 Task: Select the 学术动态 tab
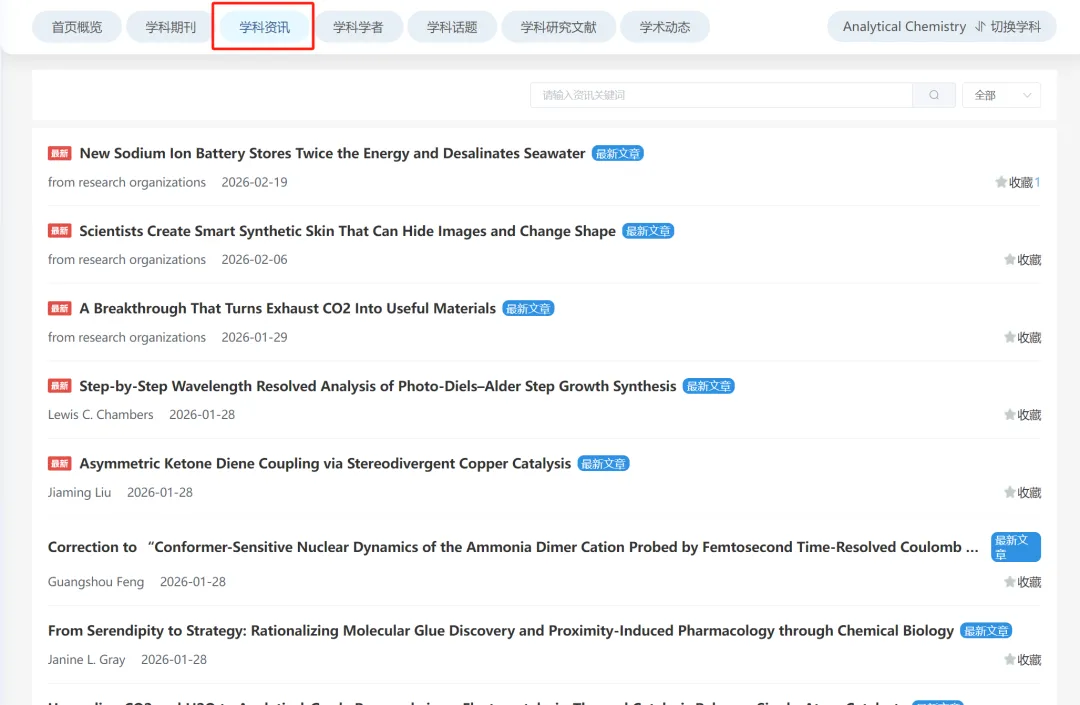(665, 27)
